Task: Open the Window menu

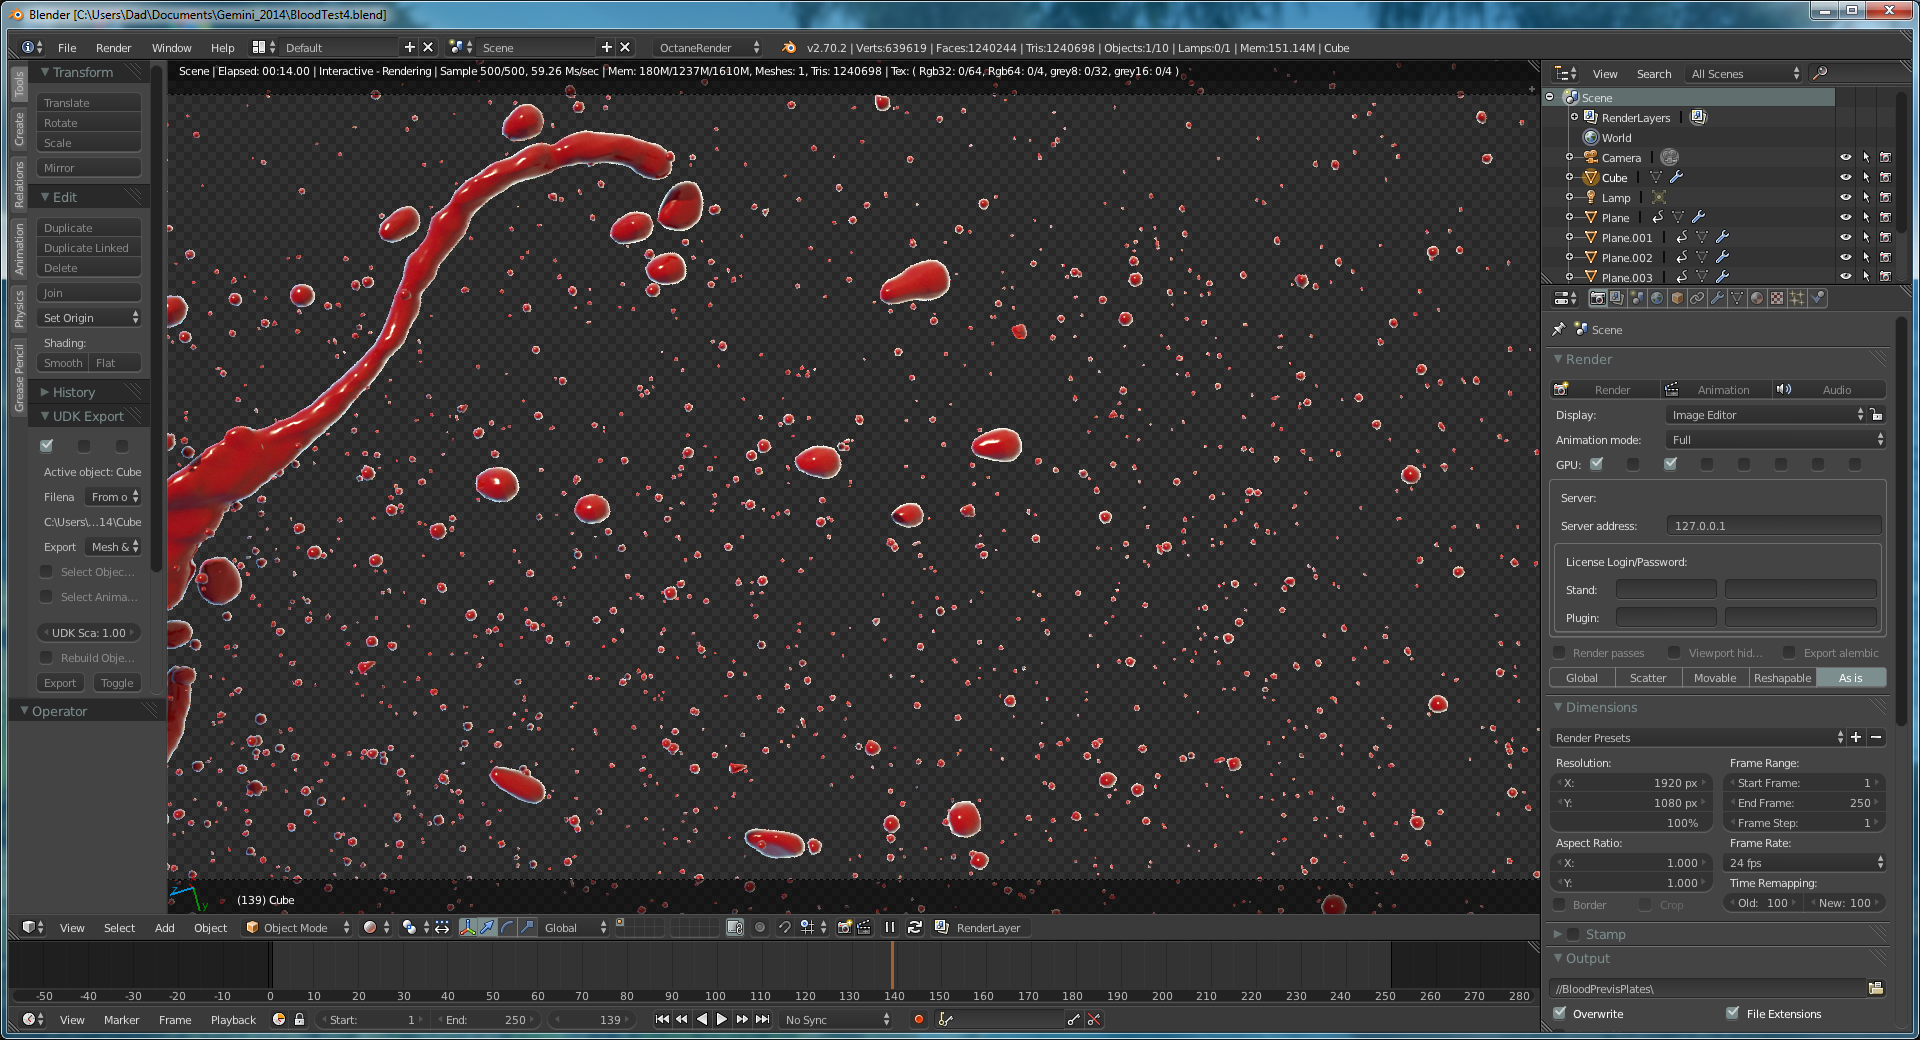Action: (x=171, y=47)
